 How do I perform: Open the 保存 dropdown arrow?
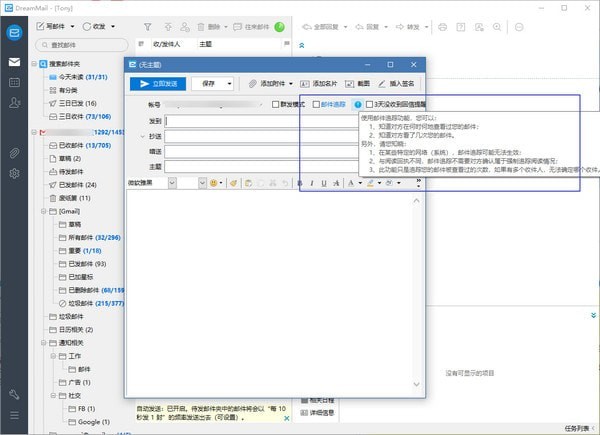click(230, 84)
